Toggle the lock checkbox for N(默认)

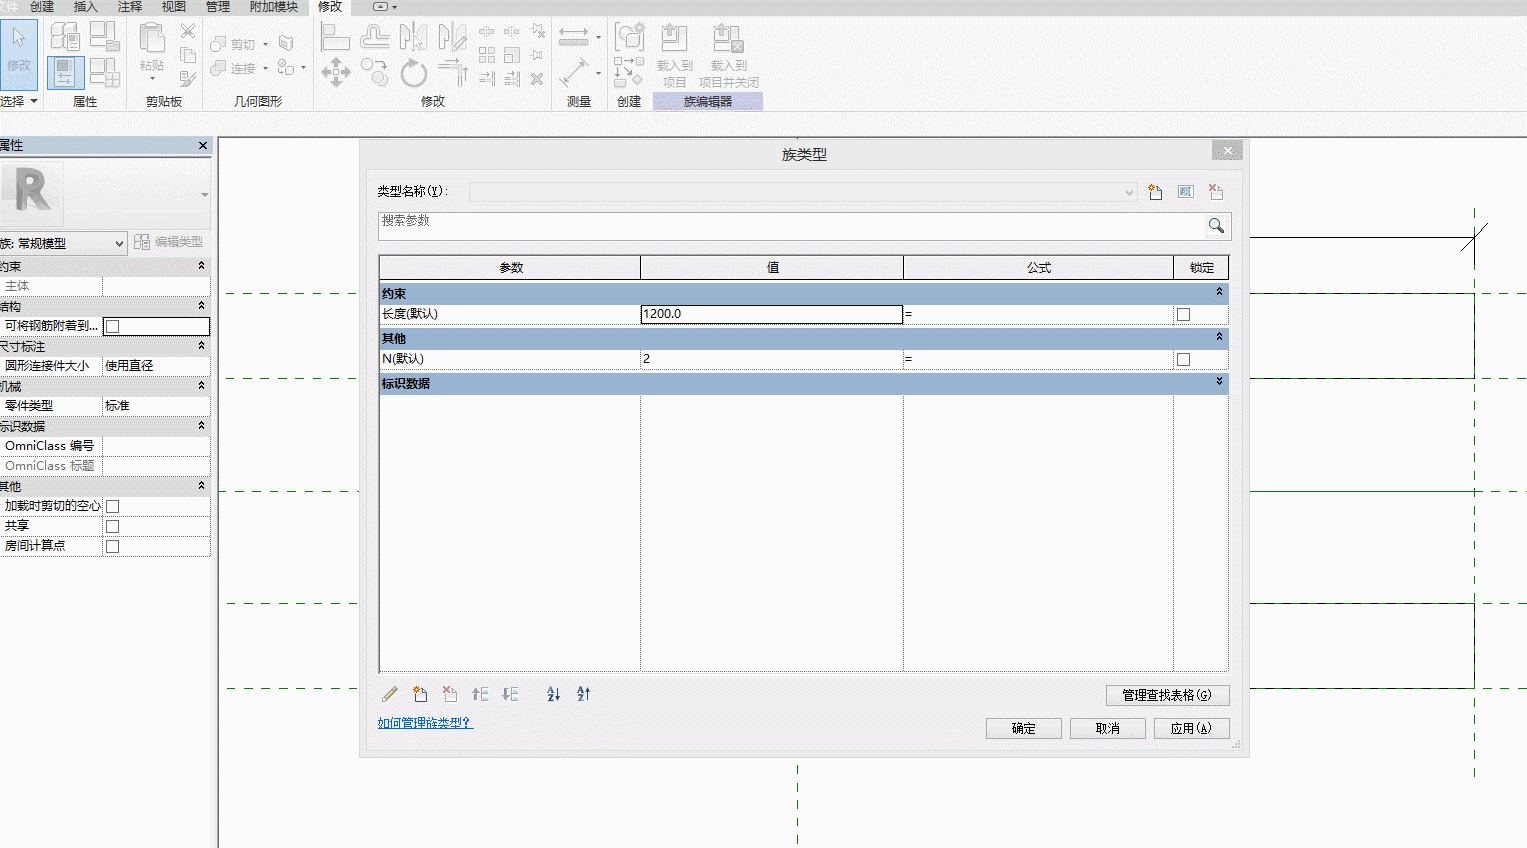1184,360
